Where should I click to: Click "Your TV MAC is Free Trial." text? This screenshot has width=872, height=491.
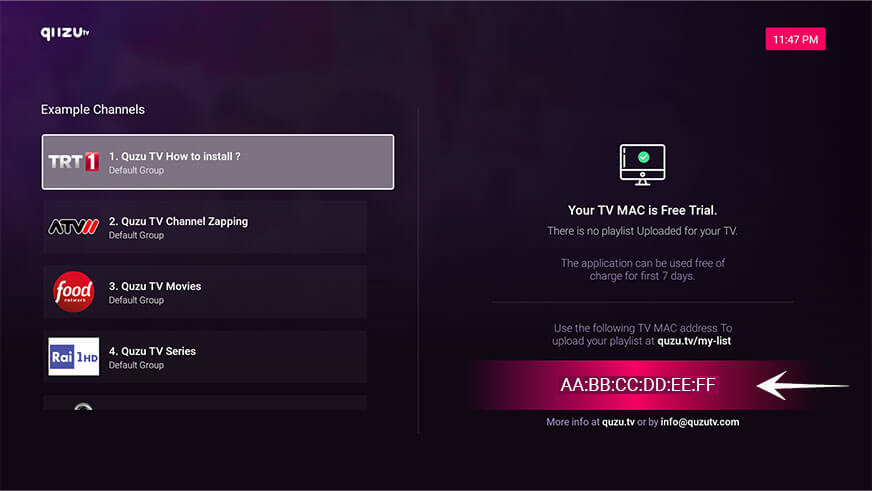click(642, 211)
